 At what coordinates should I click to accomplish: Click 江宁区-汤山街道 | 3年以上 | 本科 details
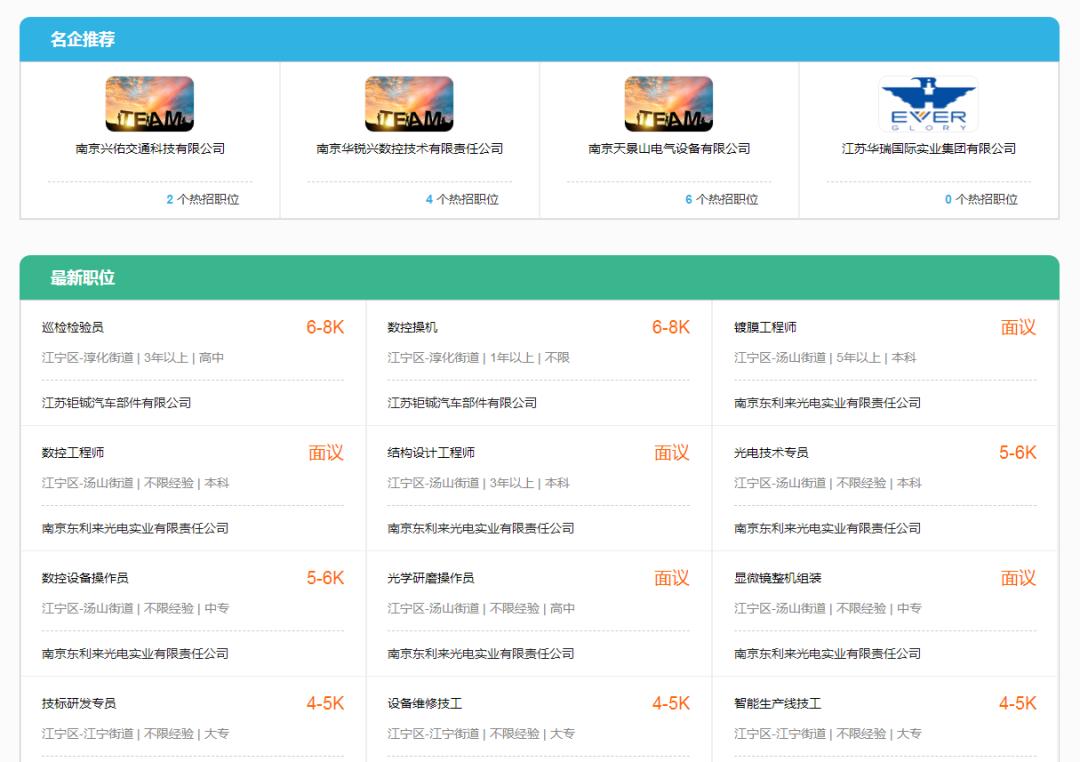click(479, 483)
